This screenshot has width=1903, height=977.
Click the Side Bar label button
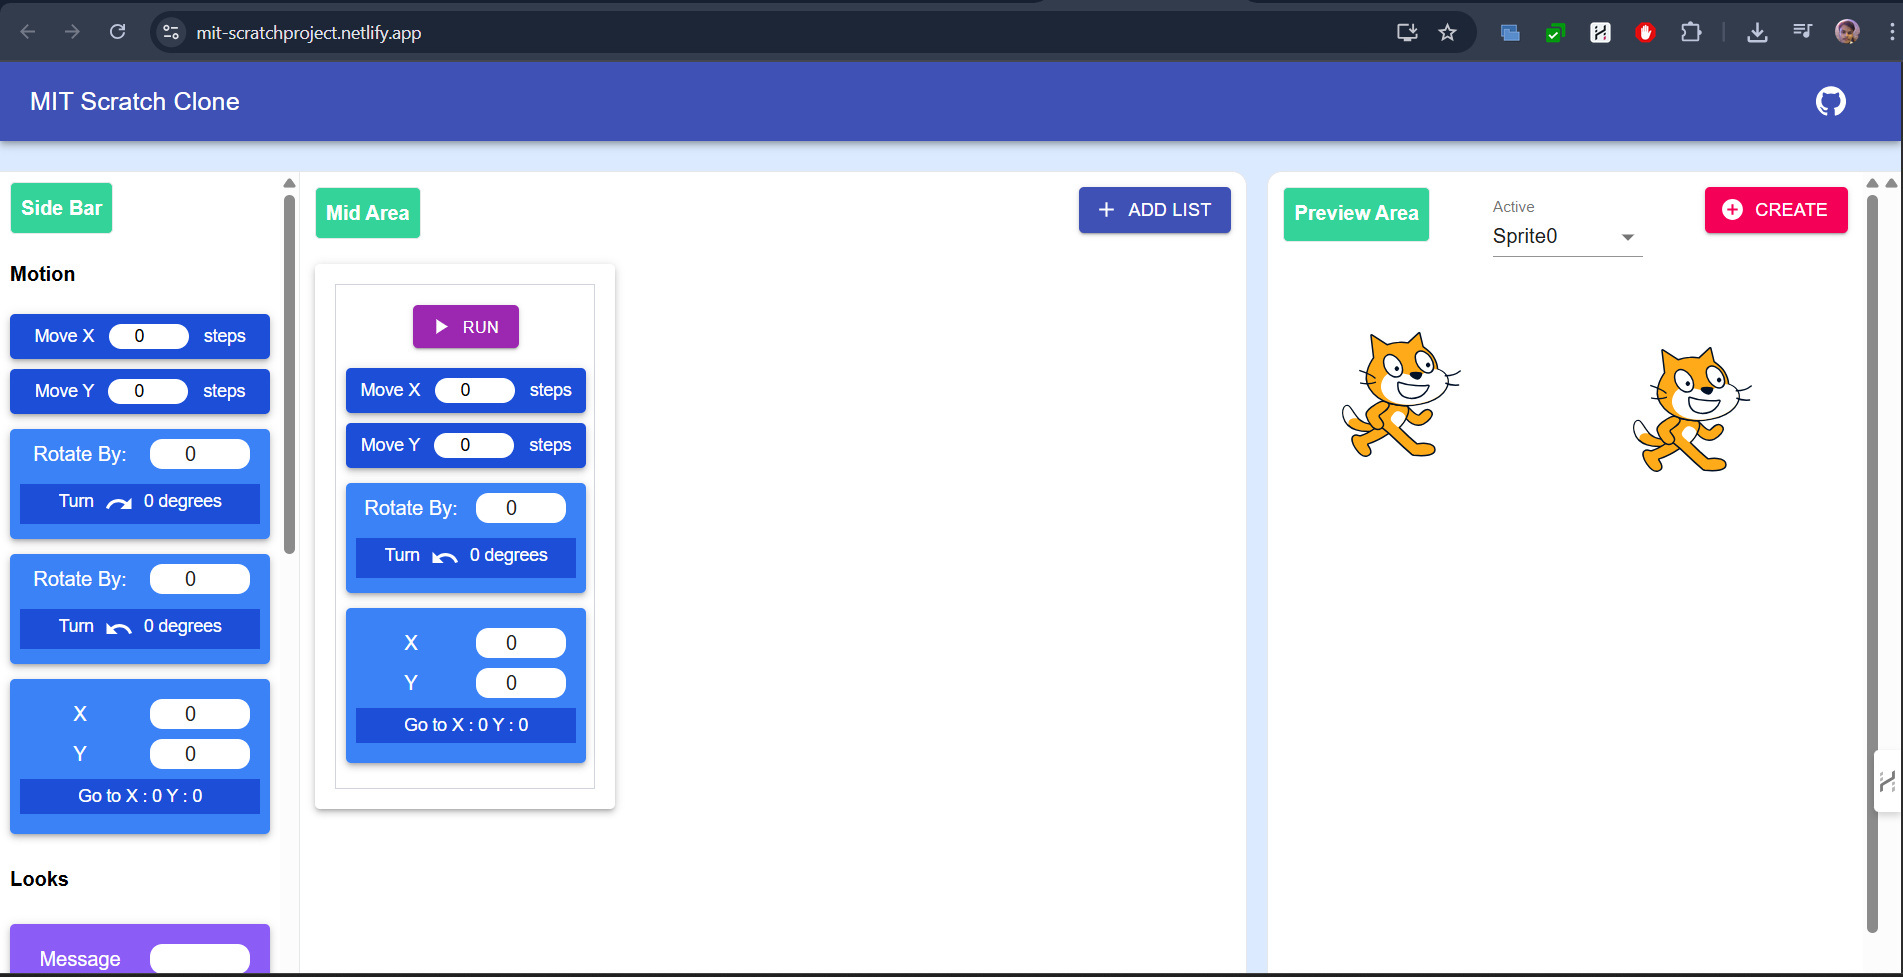coord(61,208)
